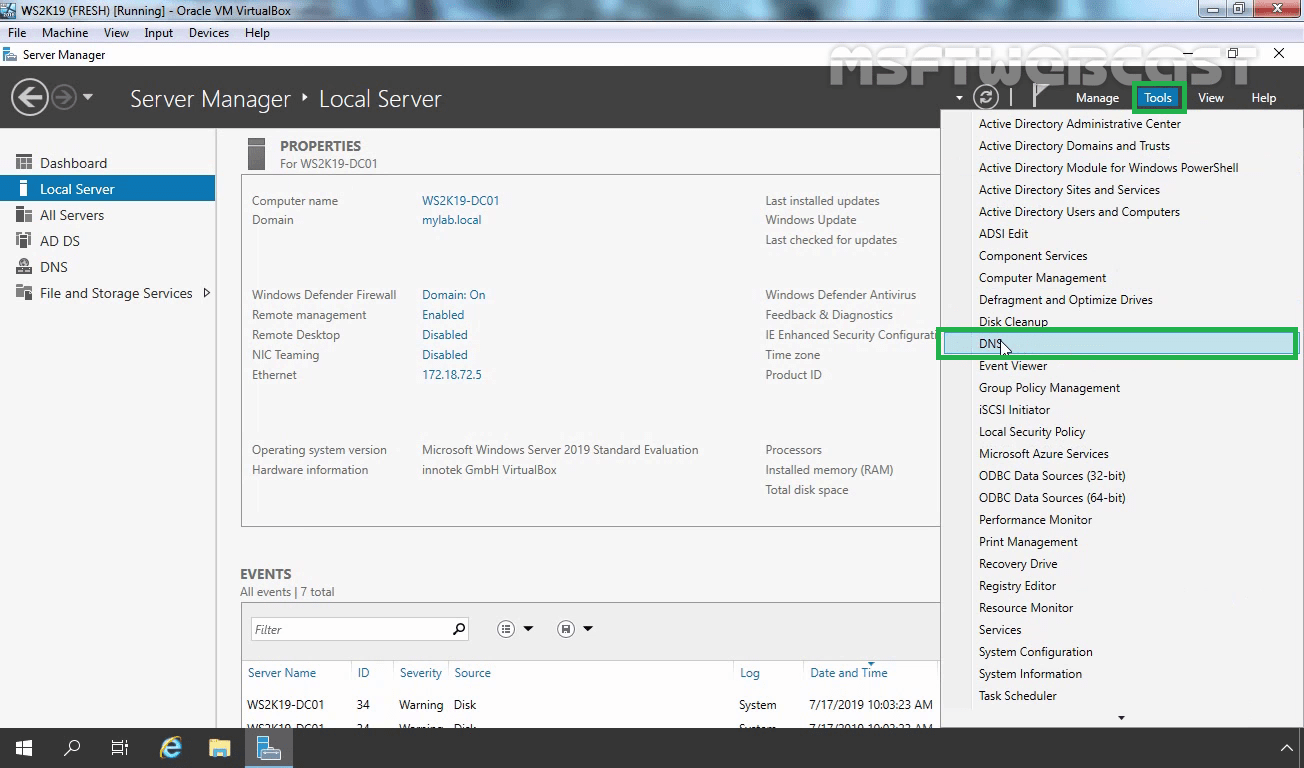This screenshot has width=1304, height=768.
Task: Click the forward navigation arrow
Action: [63, 98]
